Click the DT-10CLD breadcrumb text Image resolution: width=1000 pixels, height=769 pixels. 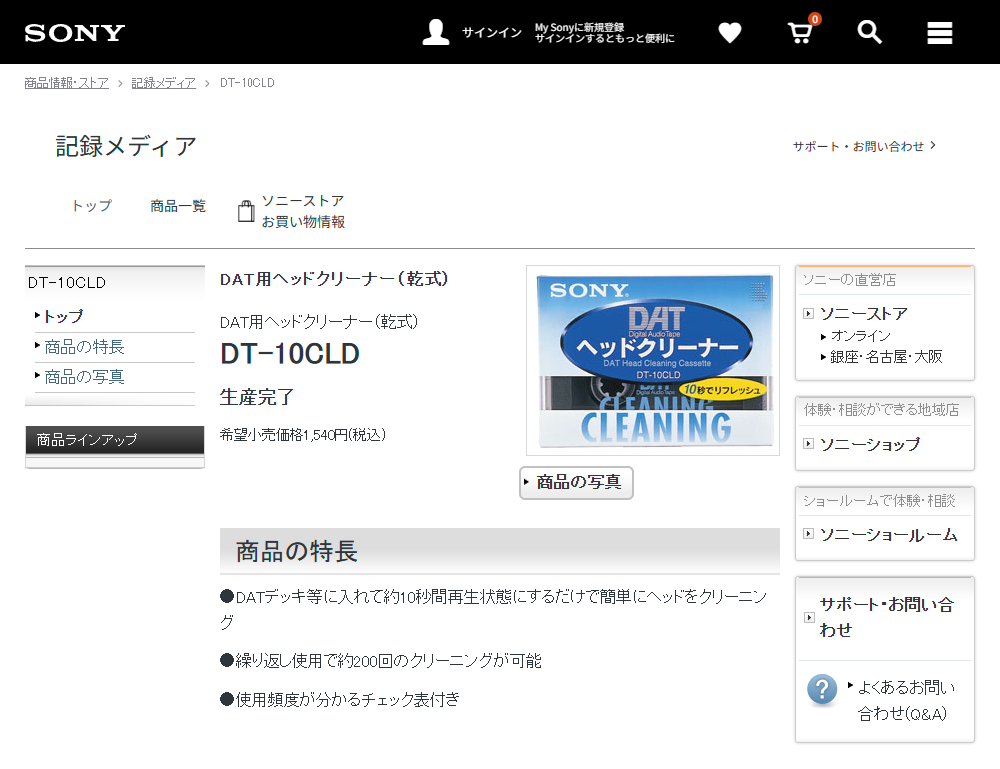click(247, 83)
